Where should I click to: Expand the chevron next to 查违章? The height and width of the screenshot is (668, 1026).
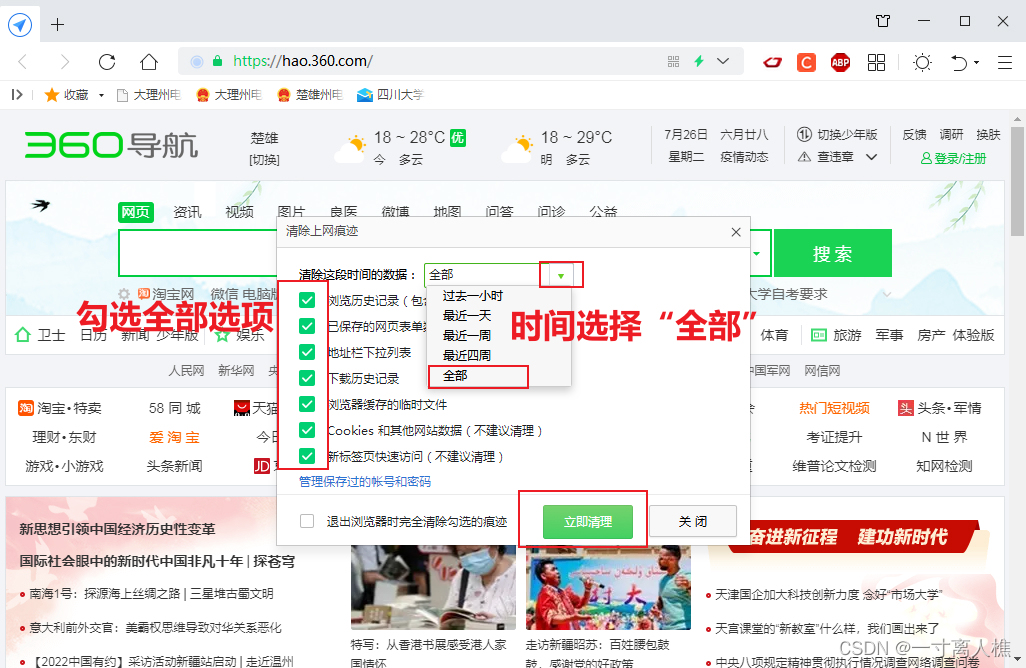pyautogui.click(x=871, y=157)
